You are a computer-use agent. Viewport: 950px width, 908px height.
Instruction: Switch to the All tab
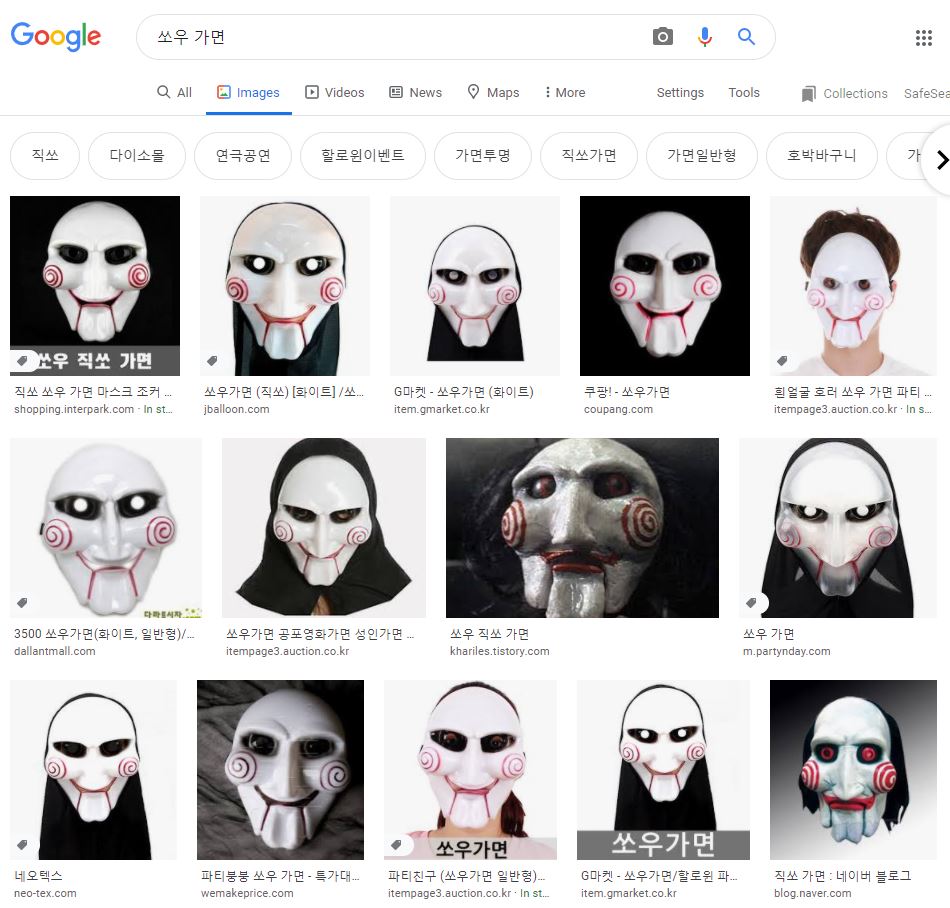(174, 93)
